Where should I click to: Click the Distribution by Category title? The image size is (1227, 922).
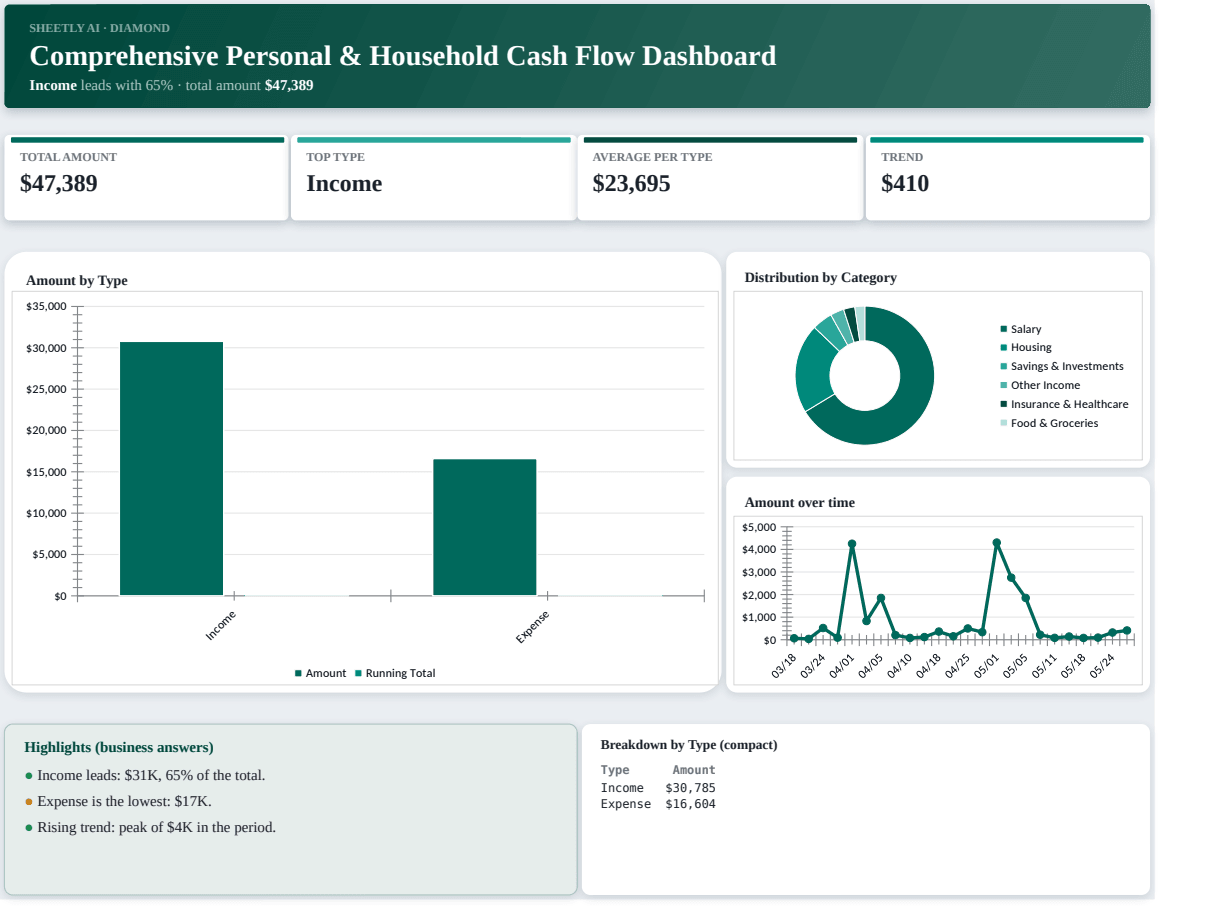click(820, 278)
